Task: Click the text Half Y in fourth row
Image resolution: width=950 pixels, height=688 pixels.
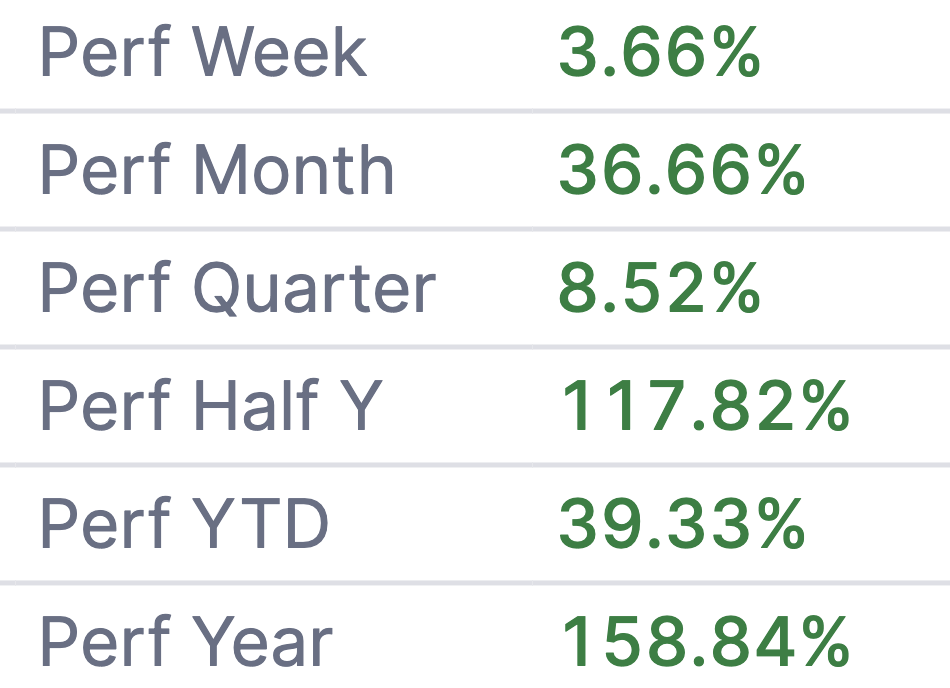Action: (287, 405)
